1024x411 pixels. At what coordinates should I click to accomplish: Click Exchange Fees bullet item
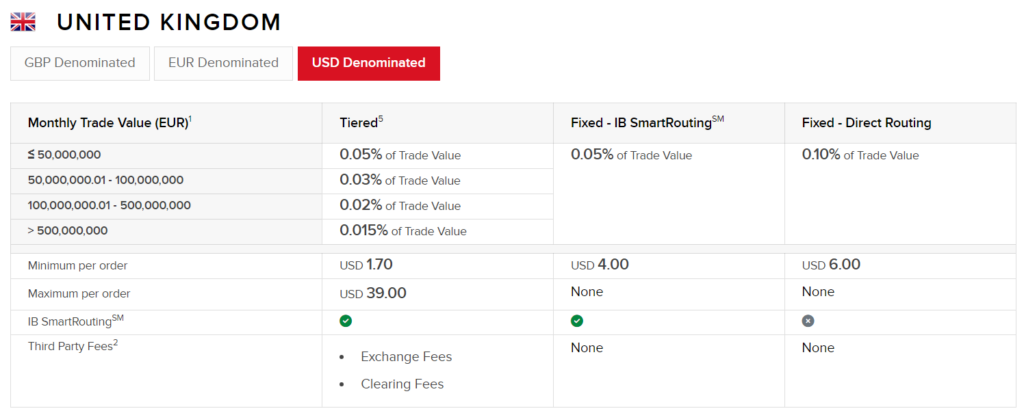[x=406, y=357]
